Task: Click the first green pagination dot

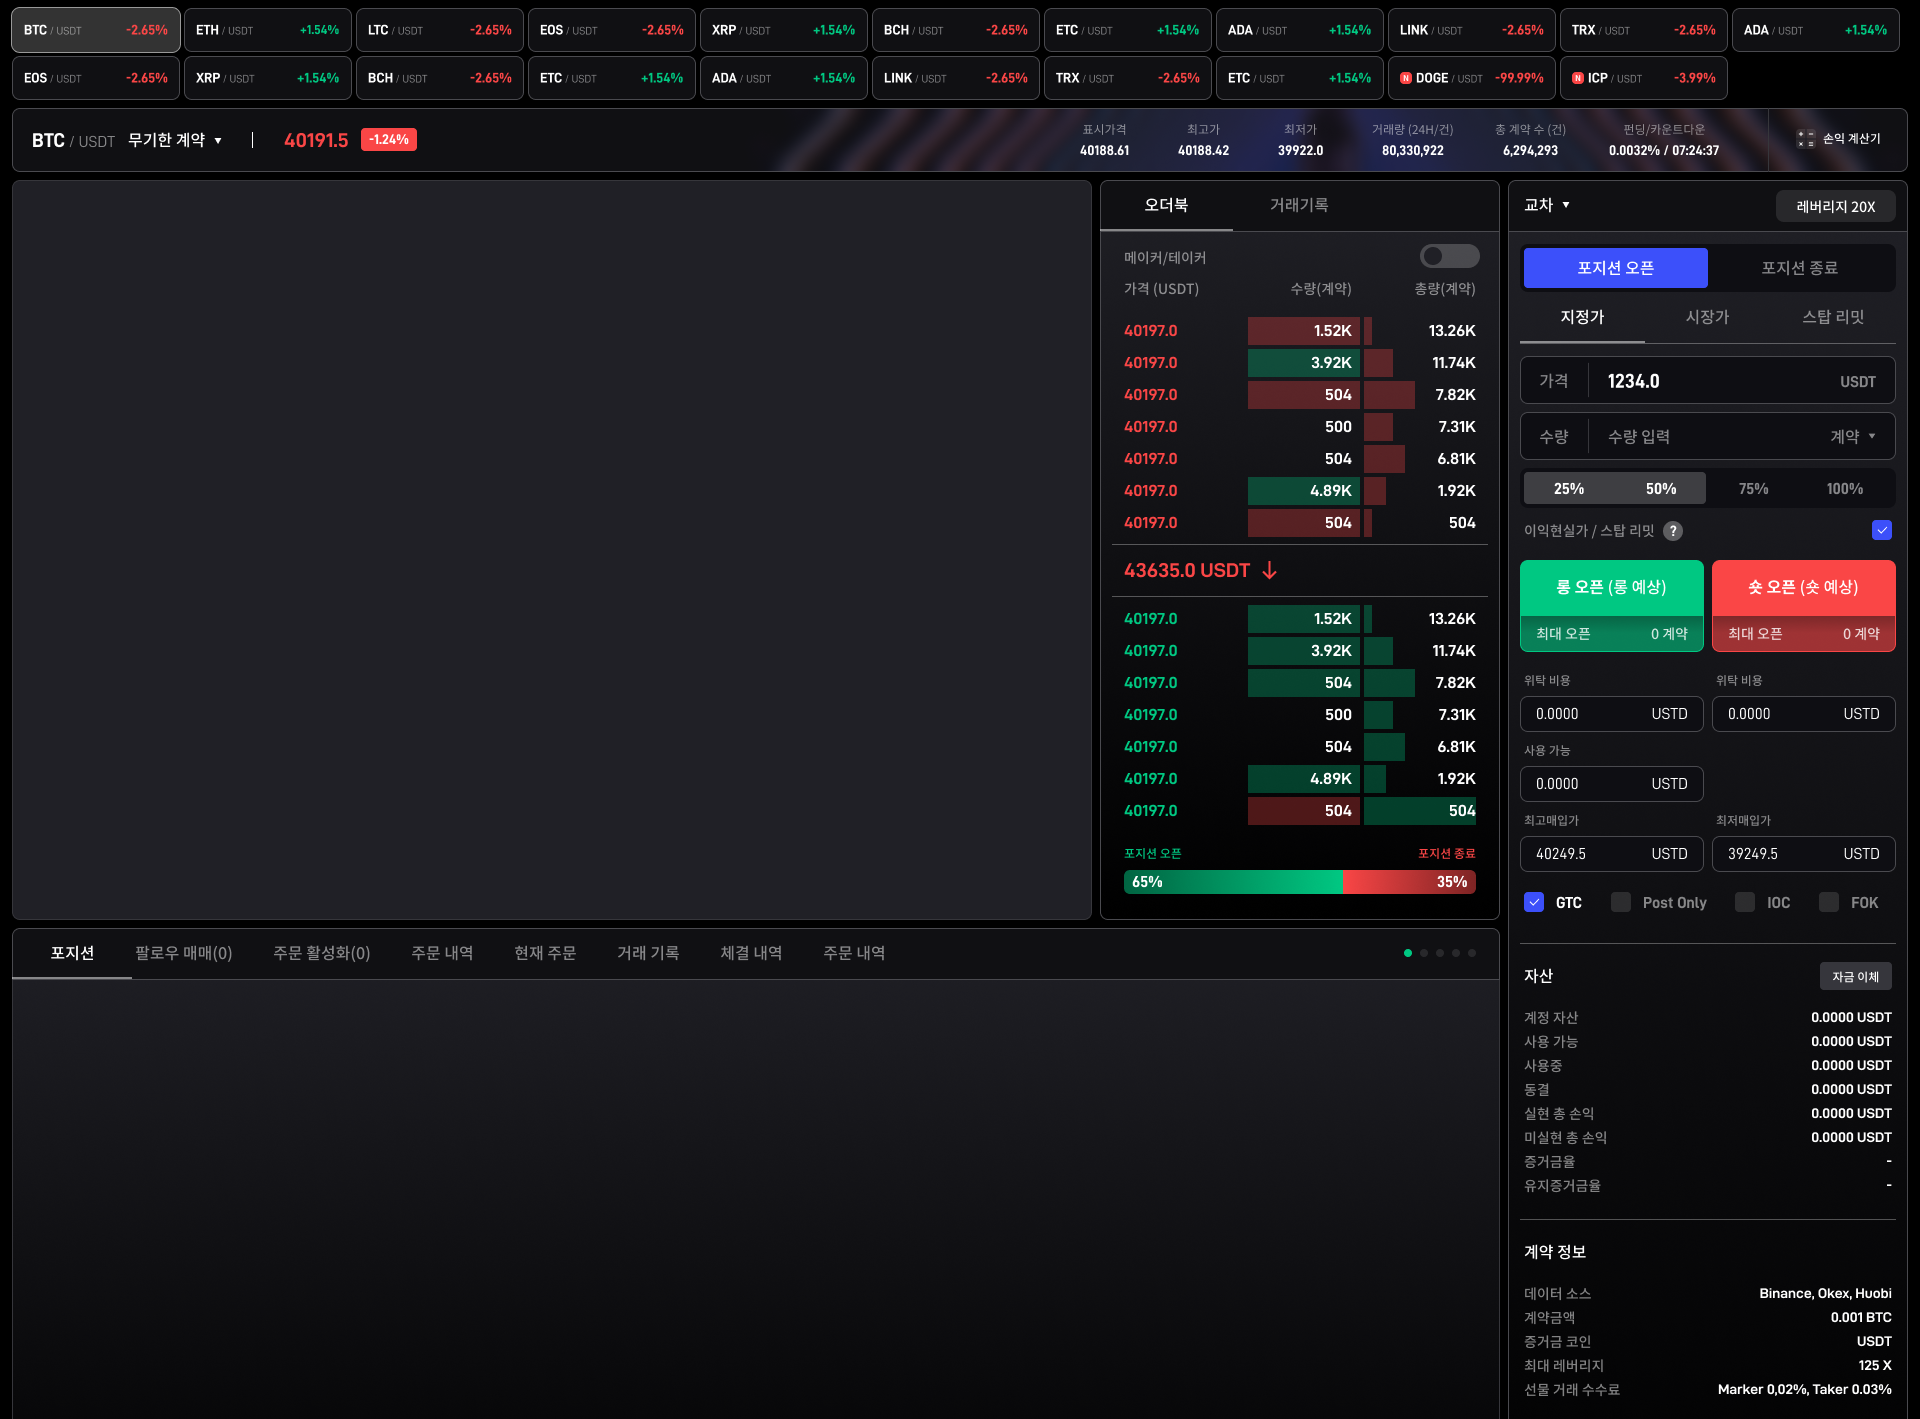Action: [1407, 953]
